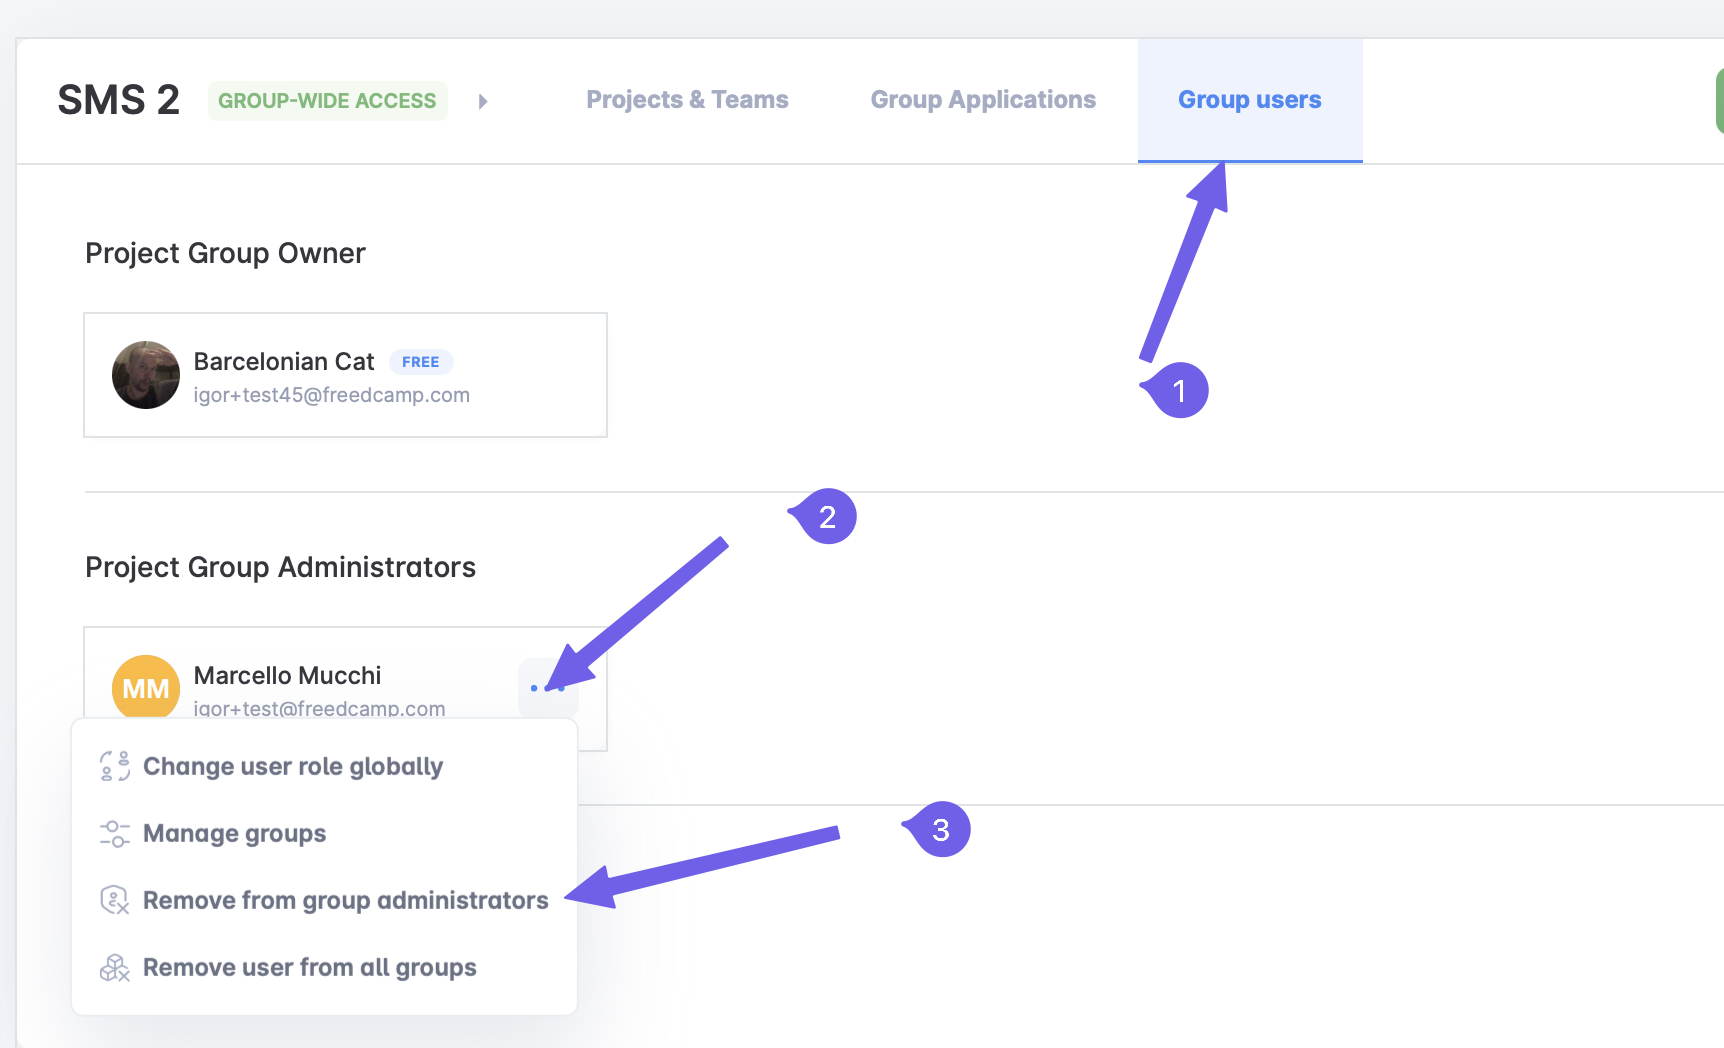Click the FREE badge beside Barcelonian Cat

click(420, 362)
